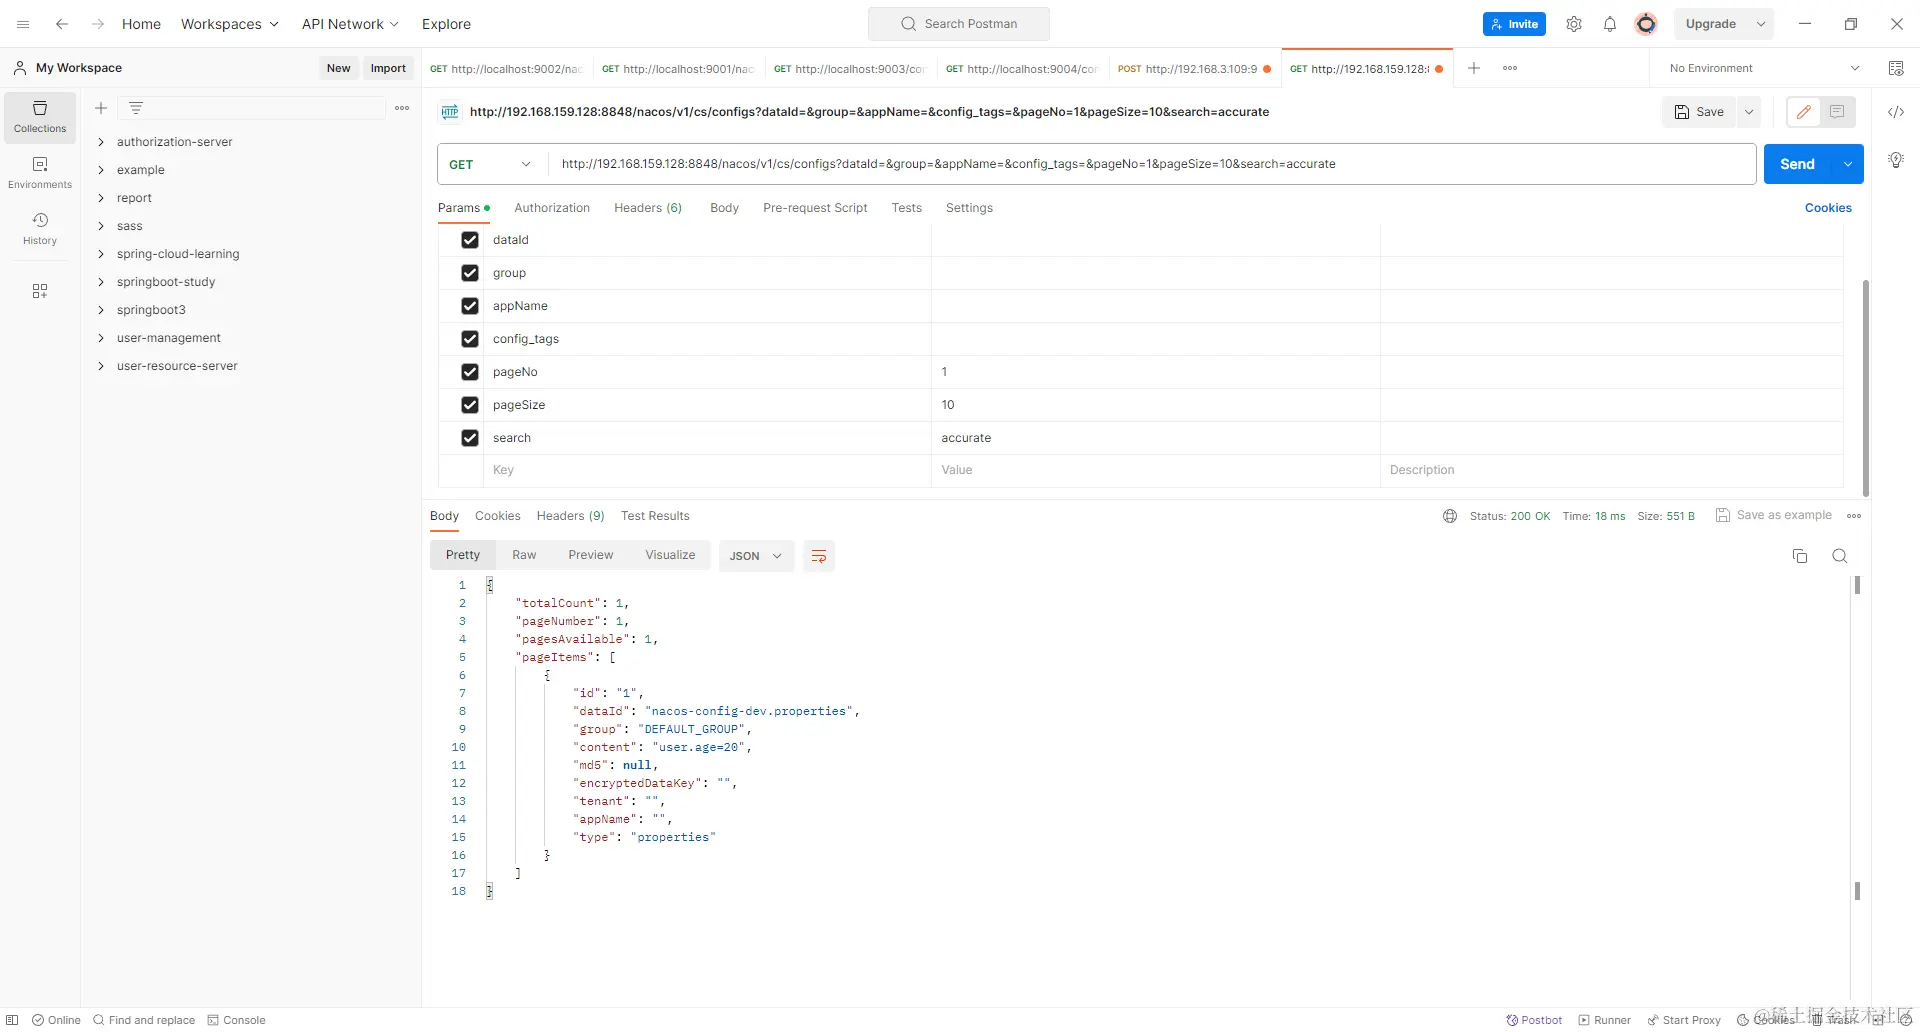Click the search value cell accurate
The height and width of the screenshot is (1032, 1920).
1155,438
